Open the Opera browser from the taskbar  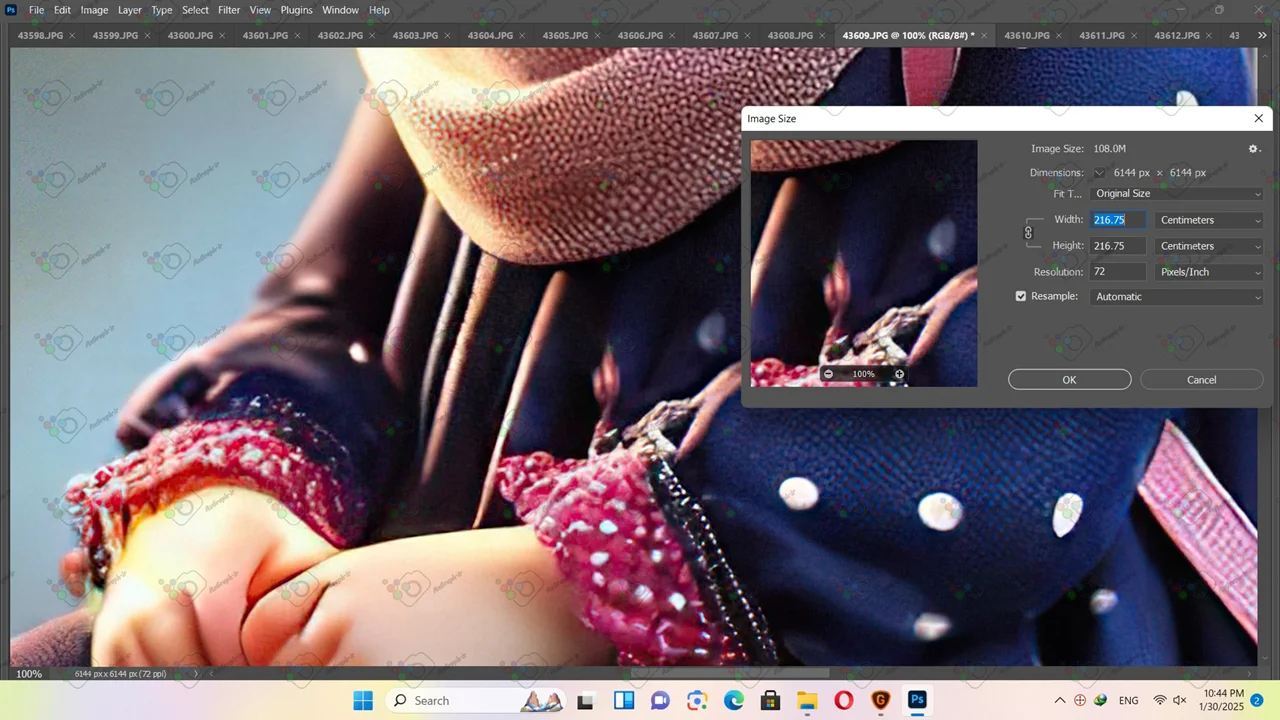[843, 700]
